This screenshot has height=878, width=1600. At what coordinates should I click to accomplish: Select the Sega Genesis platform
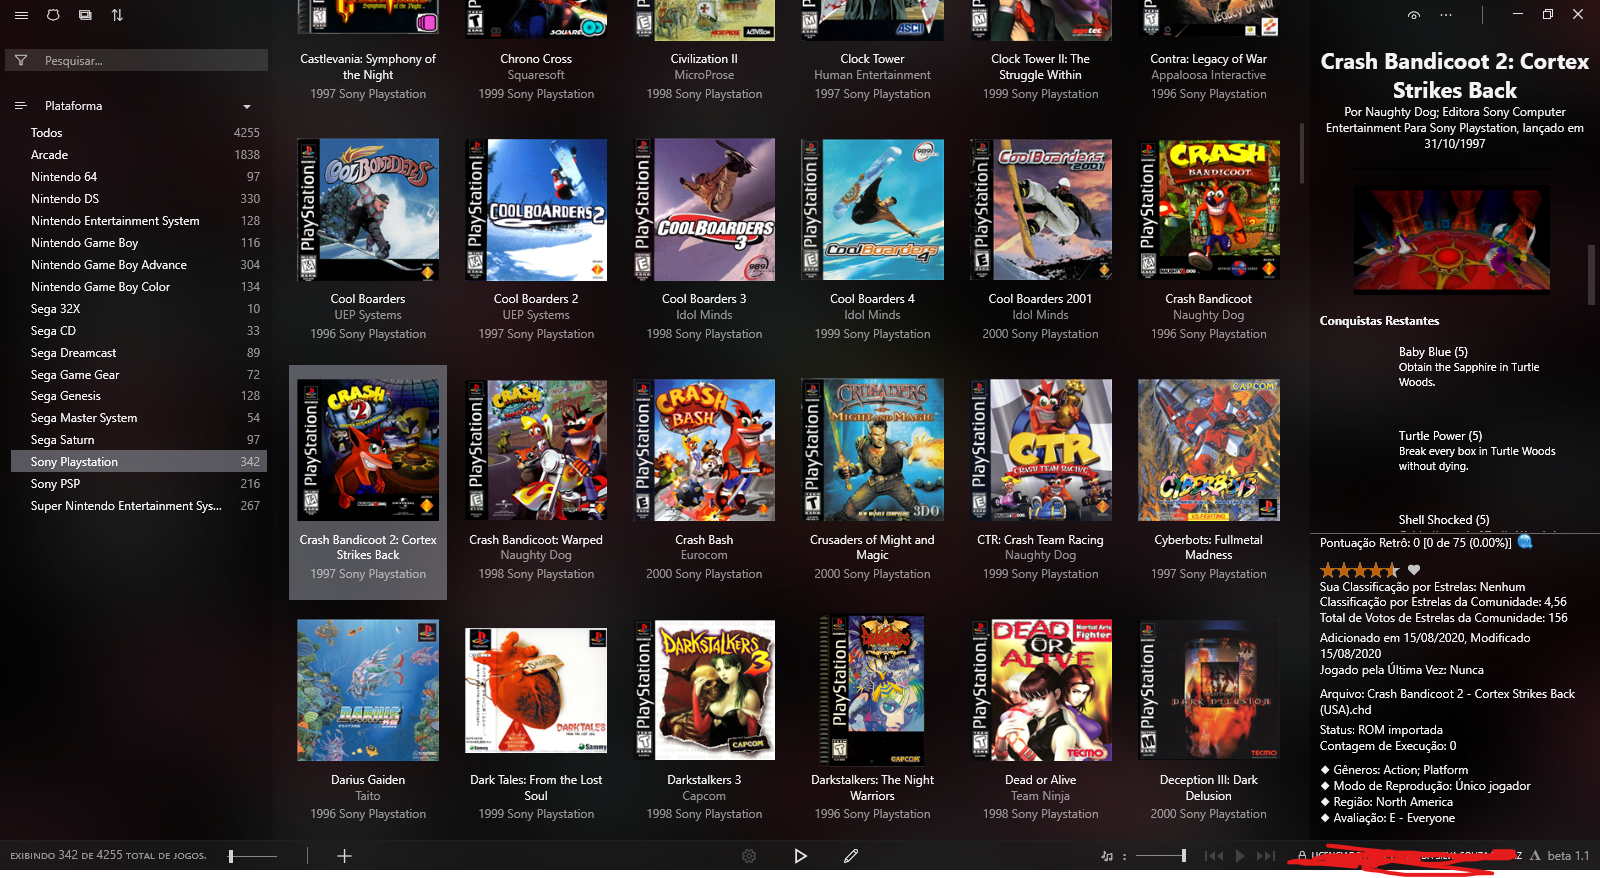pyautogui.click(x=139, y=396)
